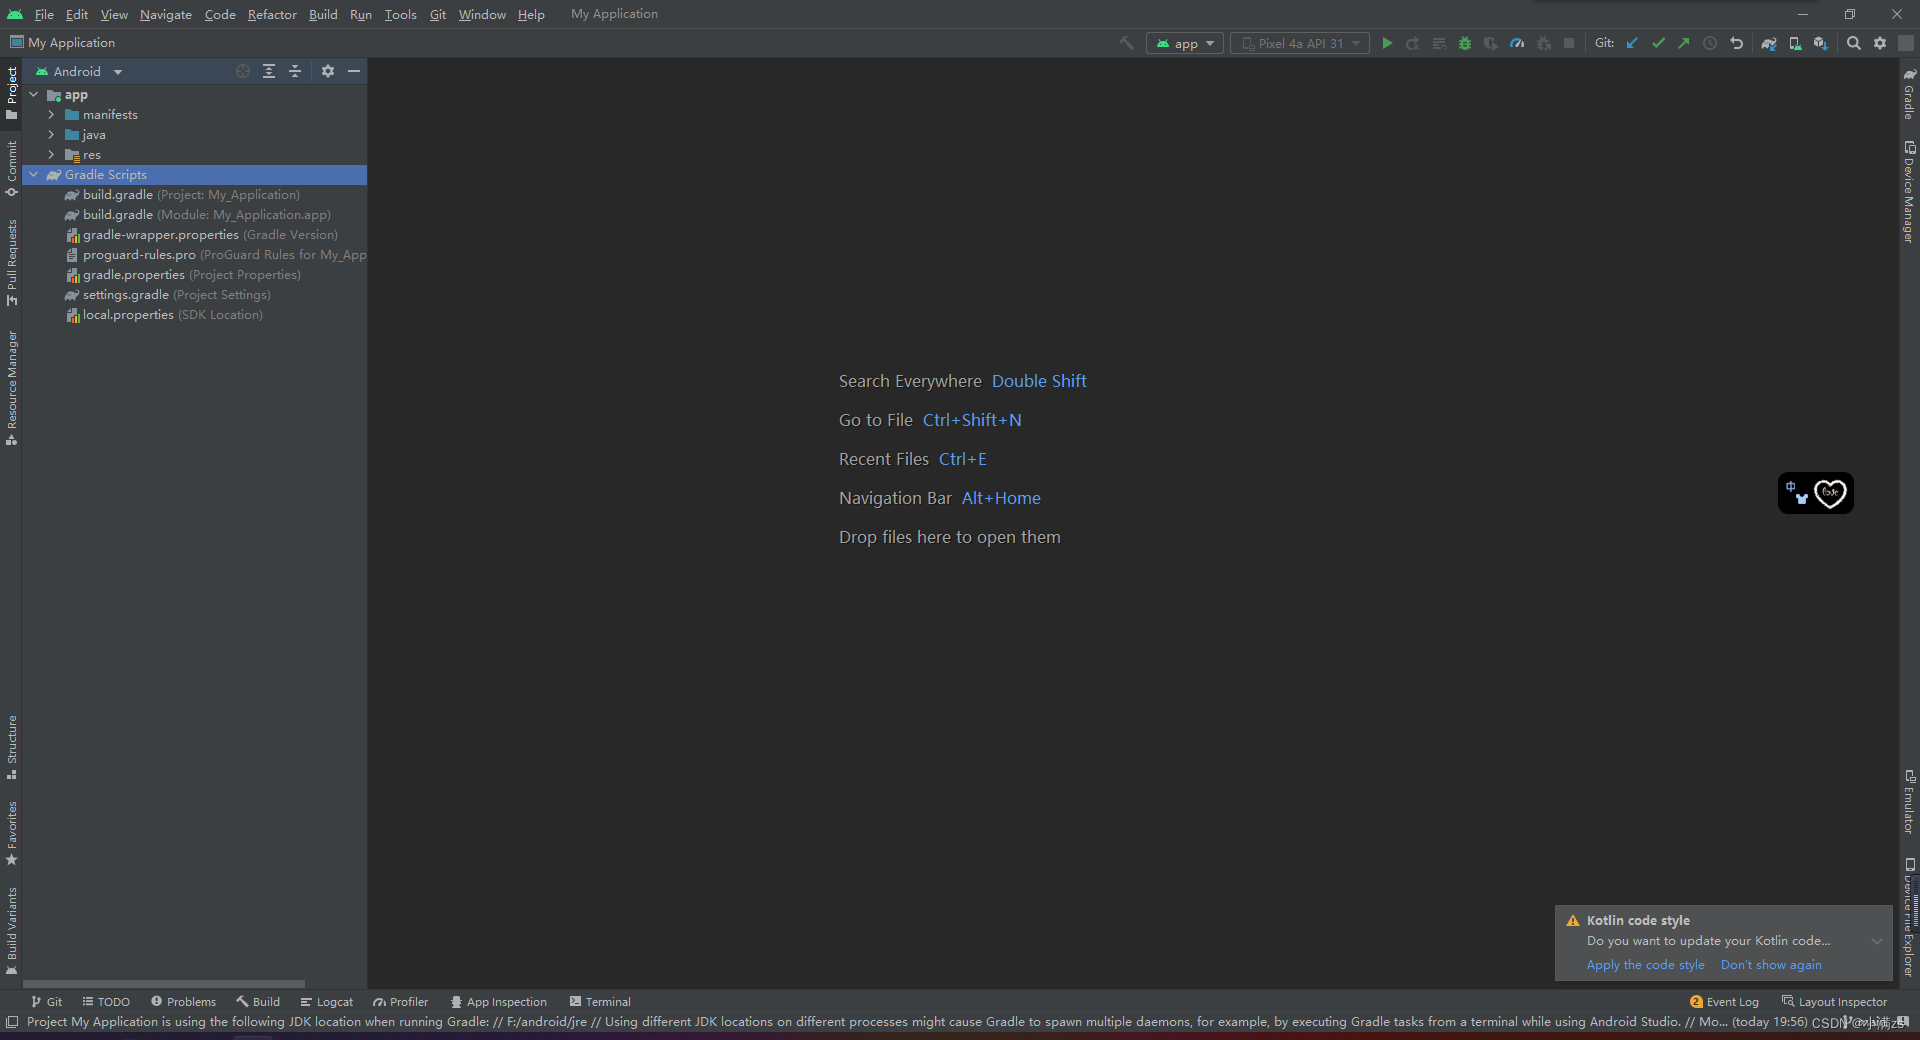The width and height of the screenshot is (1920, 1040).
Task: Open the Tools menu
Action: (400, 14)
